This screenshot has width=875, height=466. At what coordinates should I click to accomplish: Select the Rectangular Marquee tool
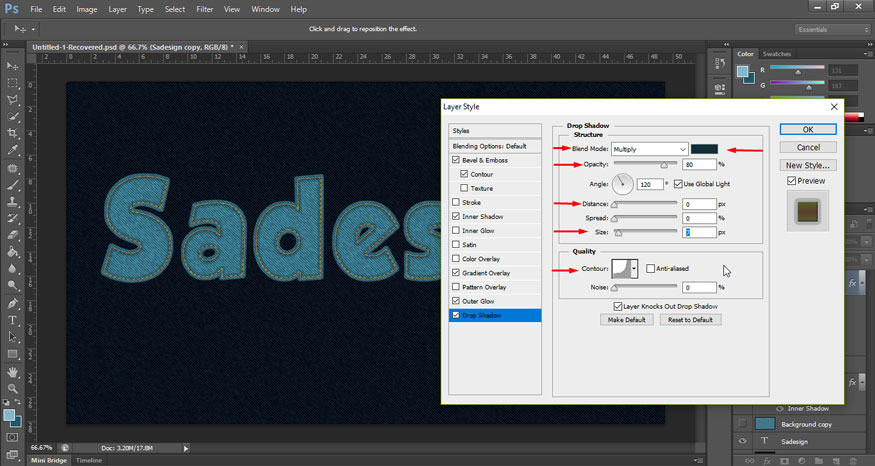coord(12,83)
